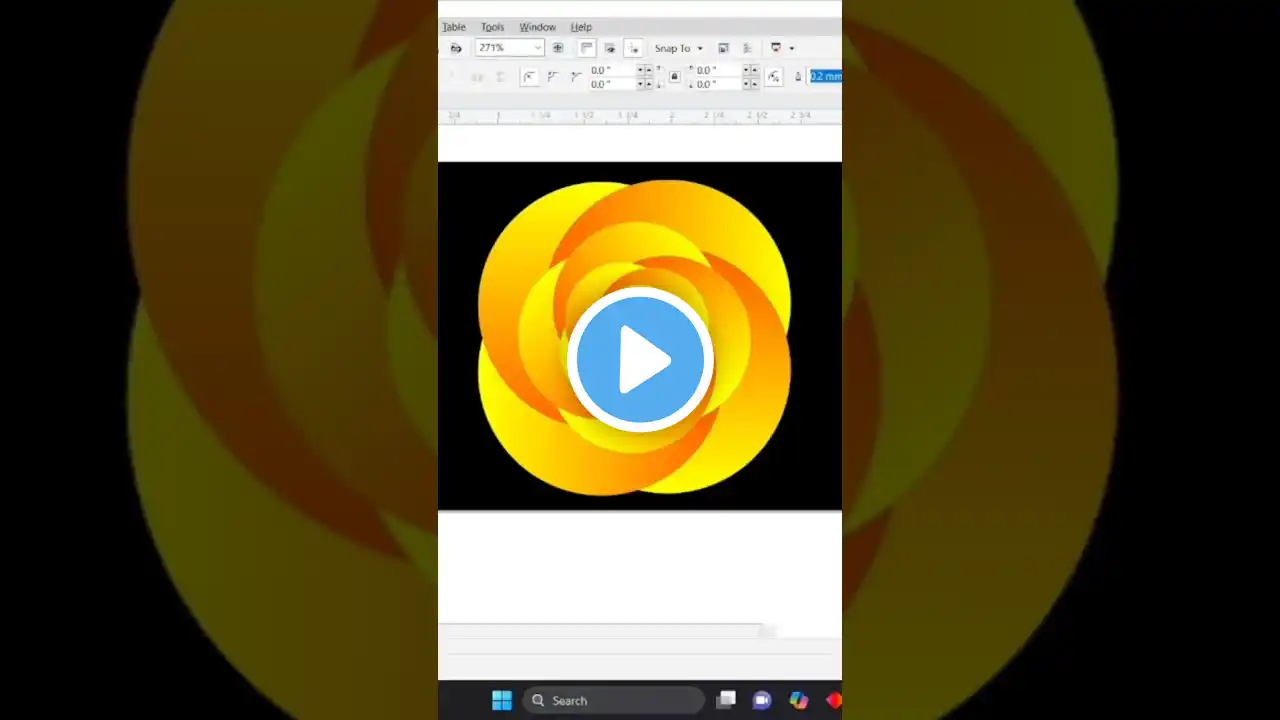Open the Table menu
This screenshot has width=1280, height=720.
click(x=454, y=27)
